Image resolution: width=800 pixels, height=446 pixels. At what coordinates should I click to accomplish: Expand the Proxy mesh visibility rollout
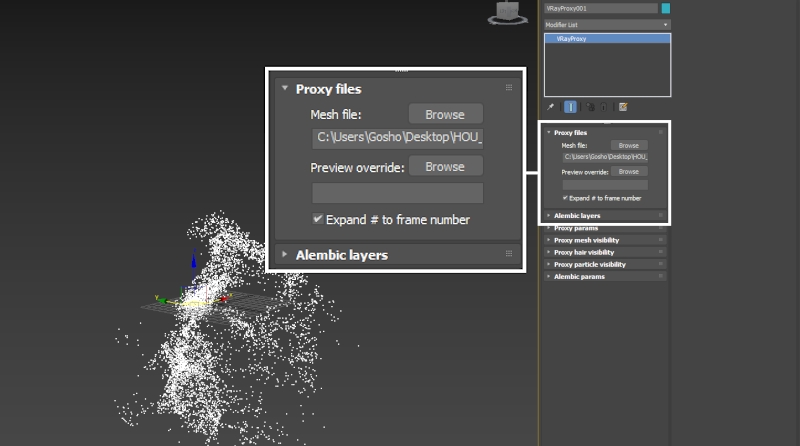point(586,240)
